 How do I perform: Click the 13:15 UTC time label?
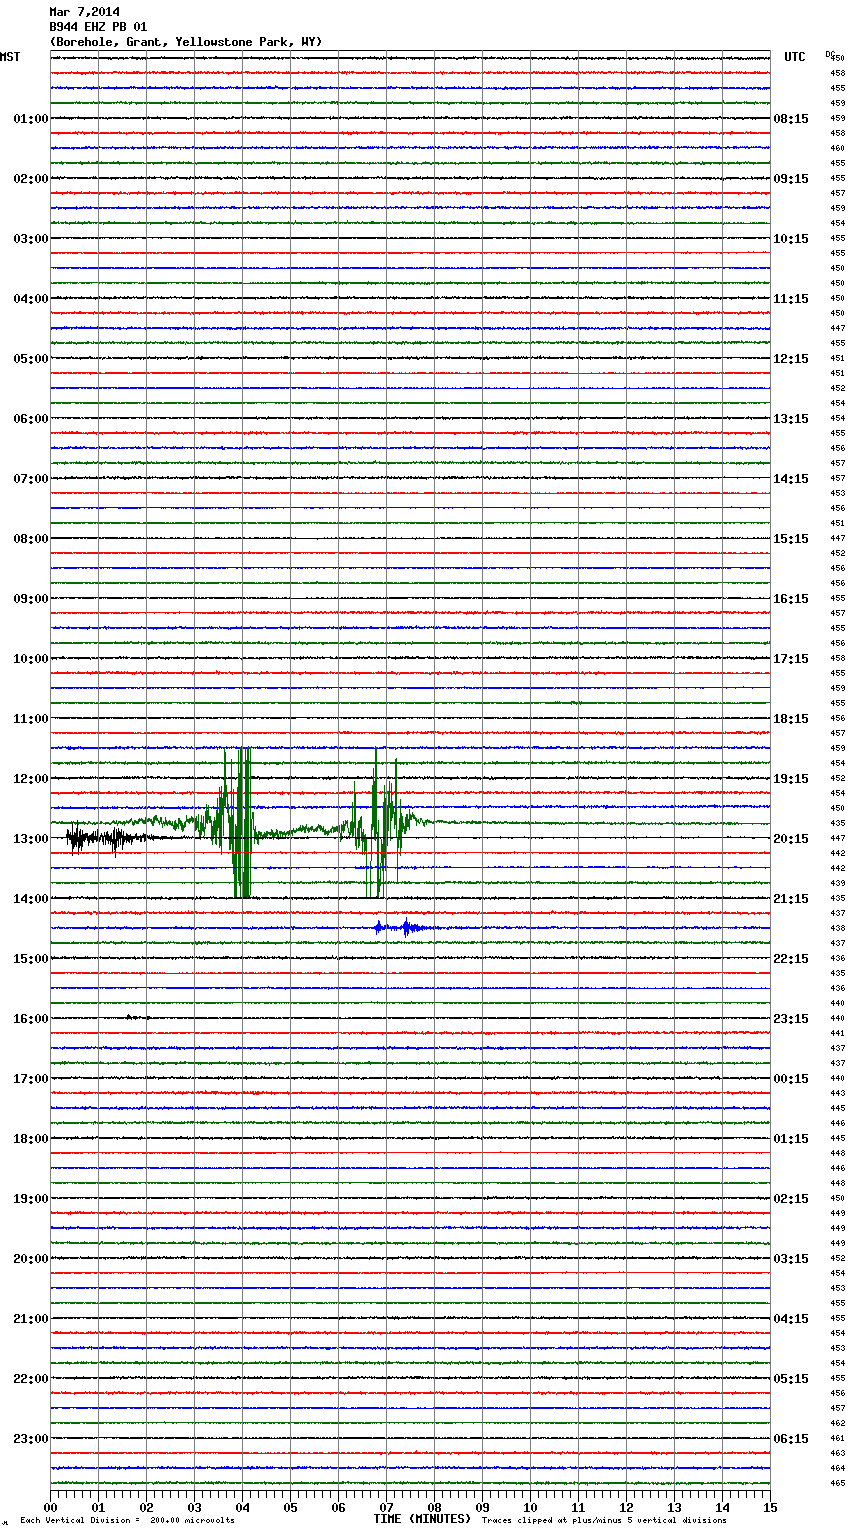pyautogui.click(x=791, y=419)
